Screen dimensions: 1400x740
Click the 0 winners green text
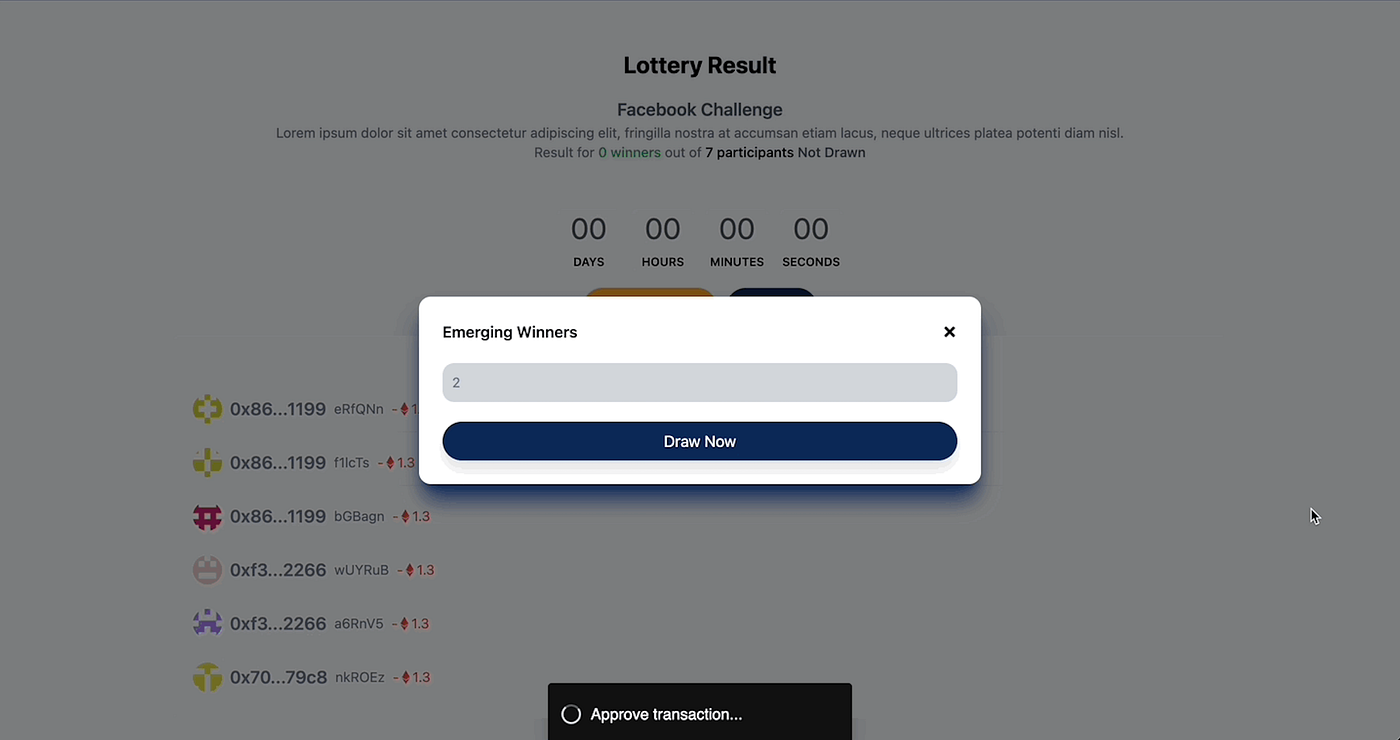tap(629, 153)
